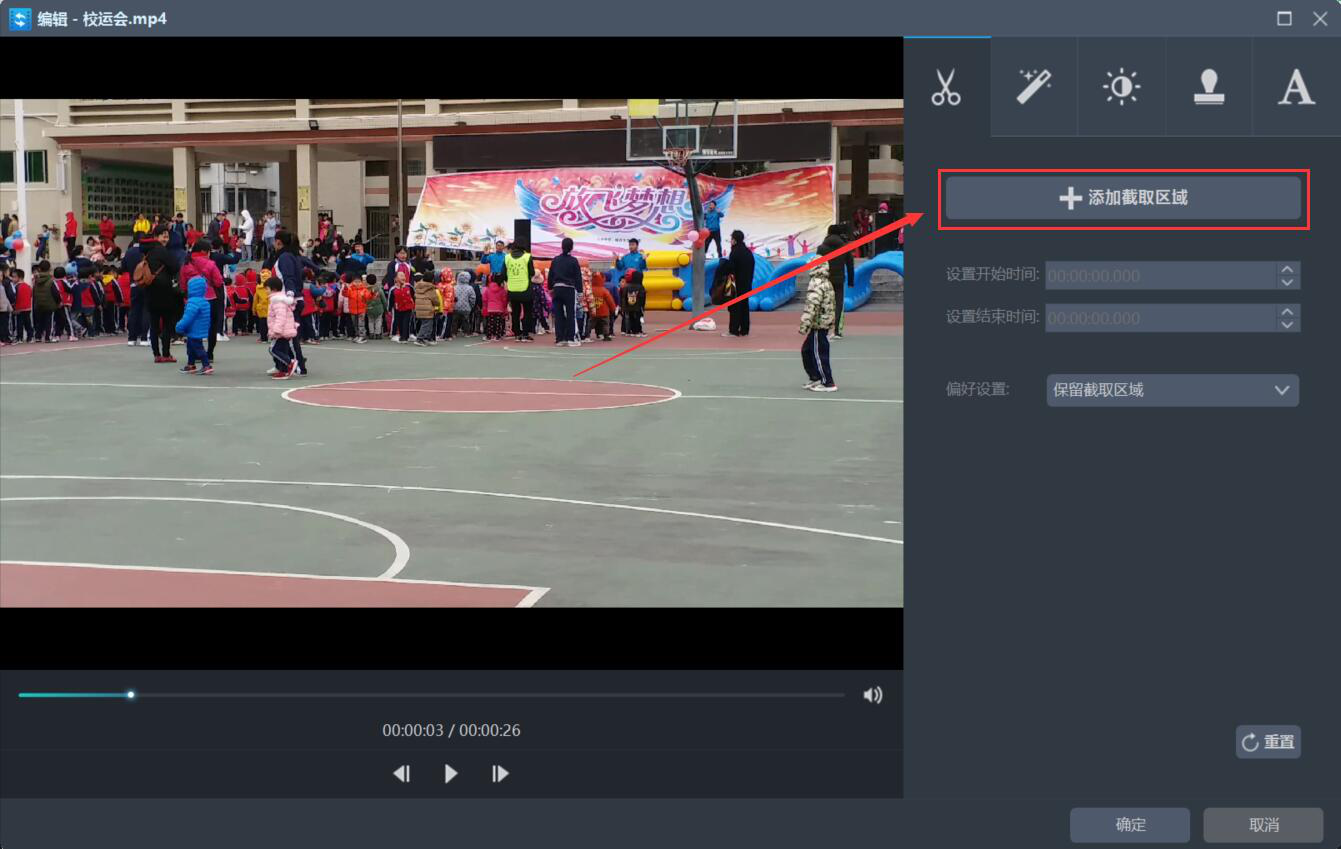Image resolution: width=1341 pixels, height=849 pixels.
Task: Step back one frame
Action: 402,773
